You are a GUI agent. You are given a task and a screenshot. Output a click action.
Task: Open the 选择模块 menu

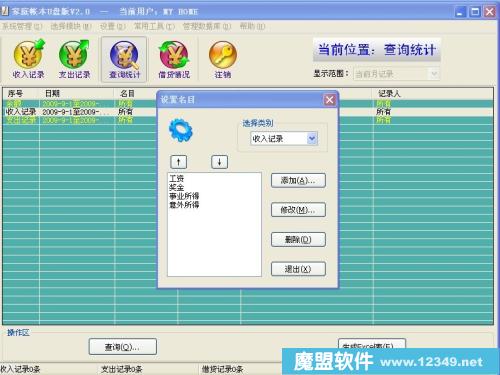point(71,26)
